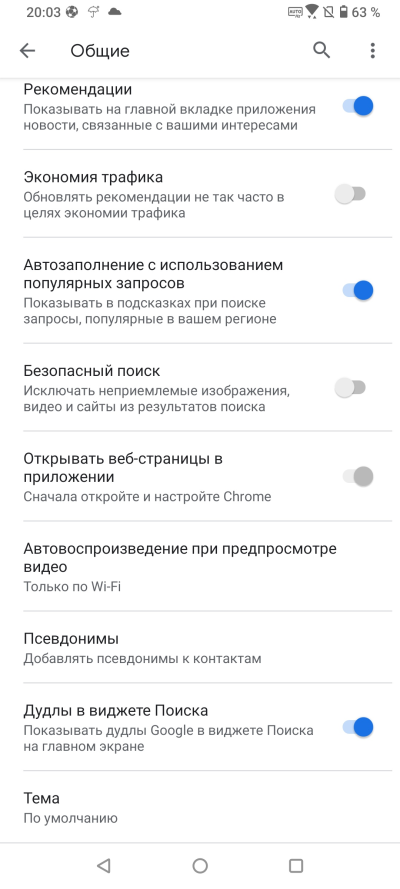This screenshot has width=400, height=889.
Task: Toggle Автозаполнение с использованием популярных запросов
Action: pos(358,290)
